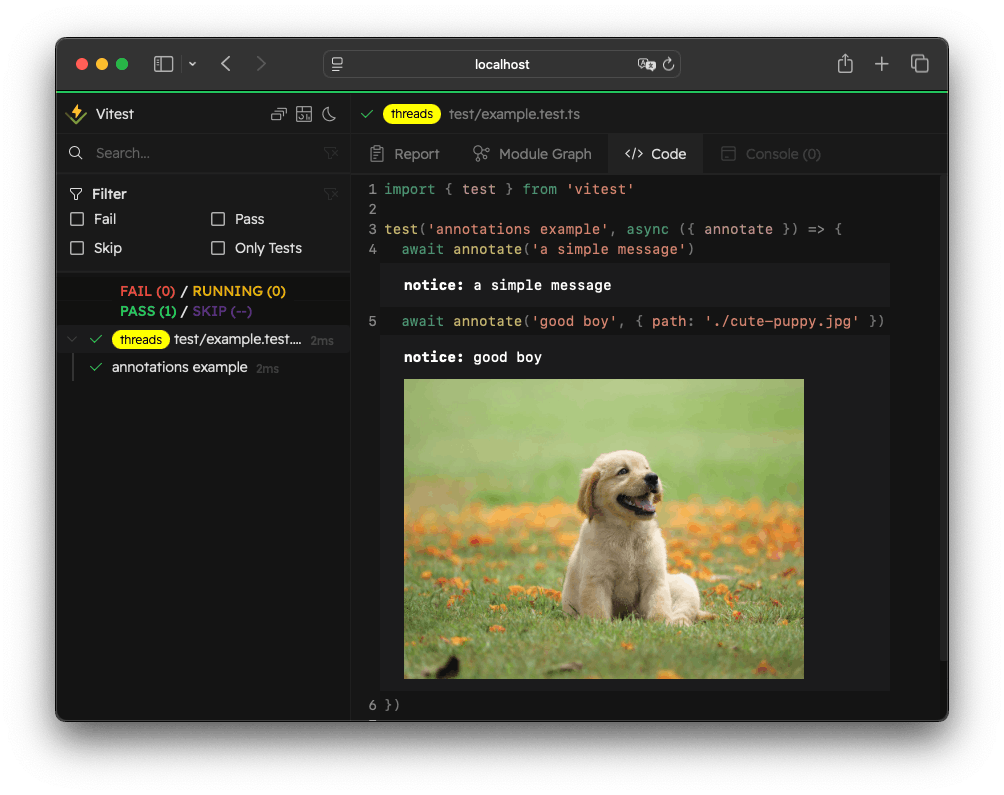The width and height of the screenshot is (1004, 795).
Task: Click the collapse-all tests icon next to Vitest
Action: (278, 114)
